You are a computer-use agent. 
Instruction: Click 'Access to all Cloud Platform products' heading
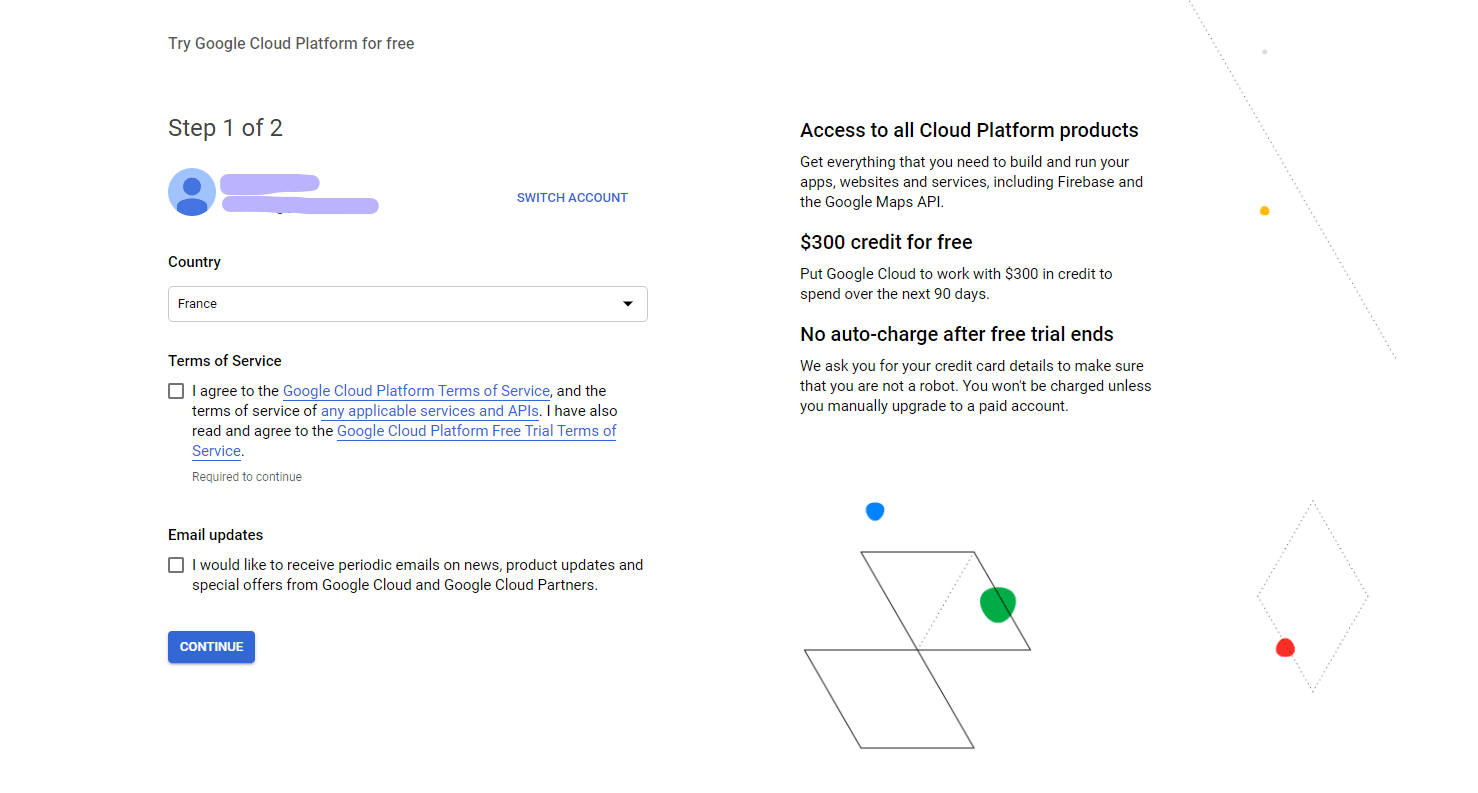tap(969, 131)
